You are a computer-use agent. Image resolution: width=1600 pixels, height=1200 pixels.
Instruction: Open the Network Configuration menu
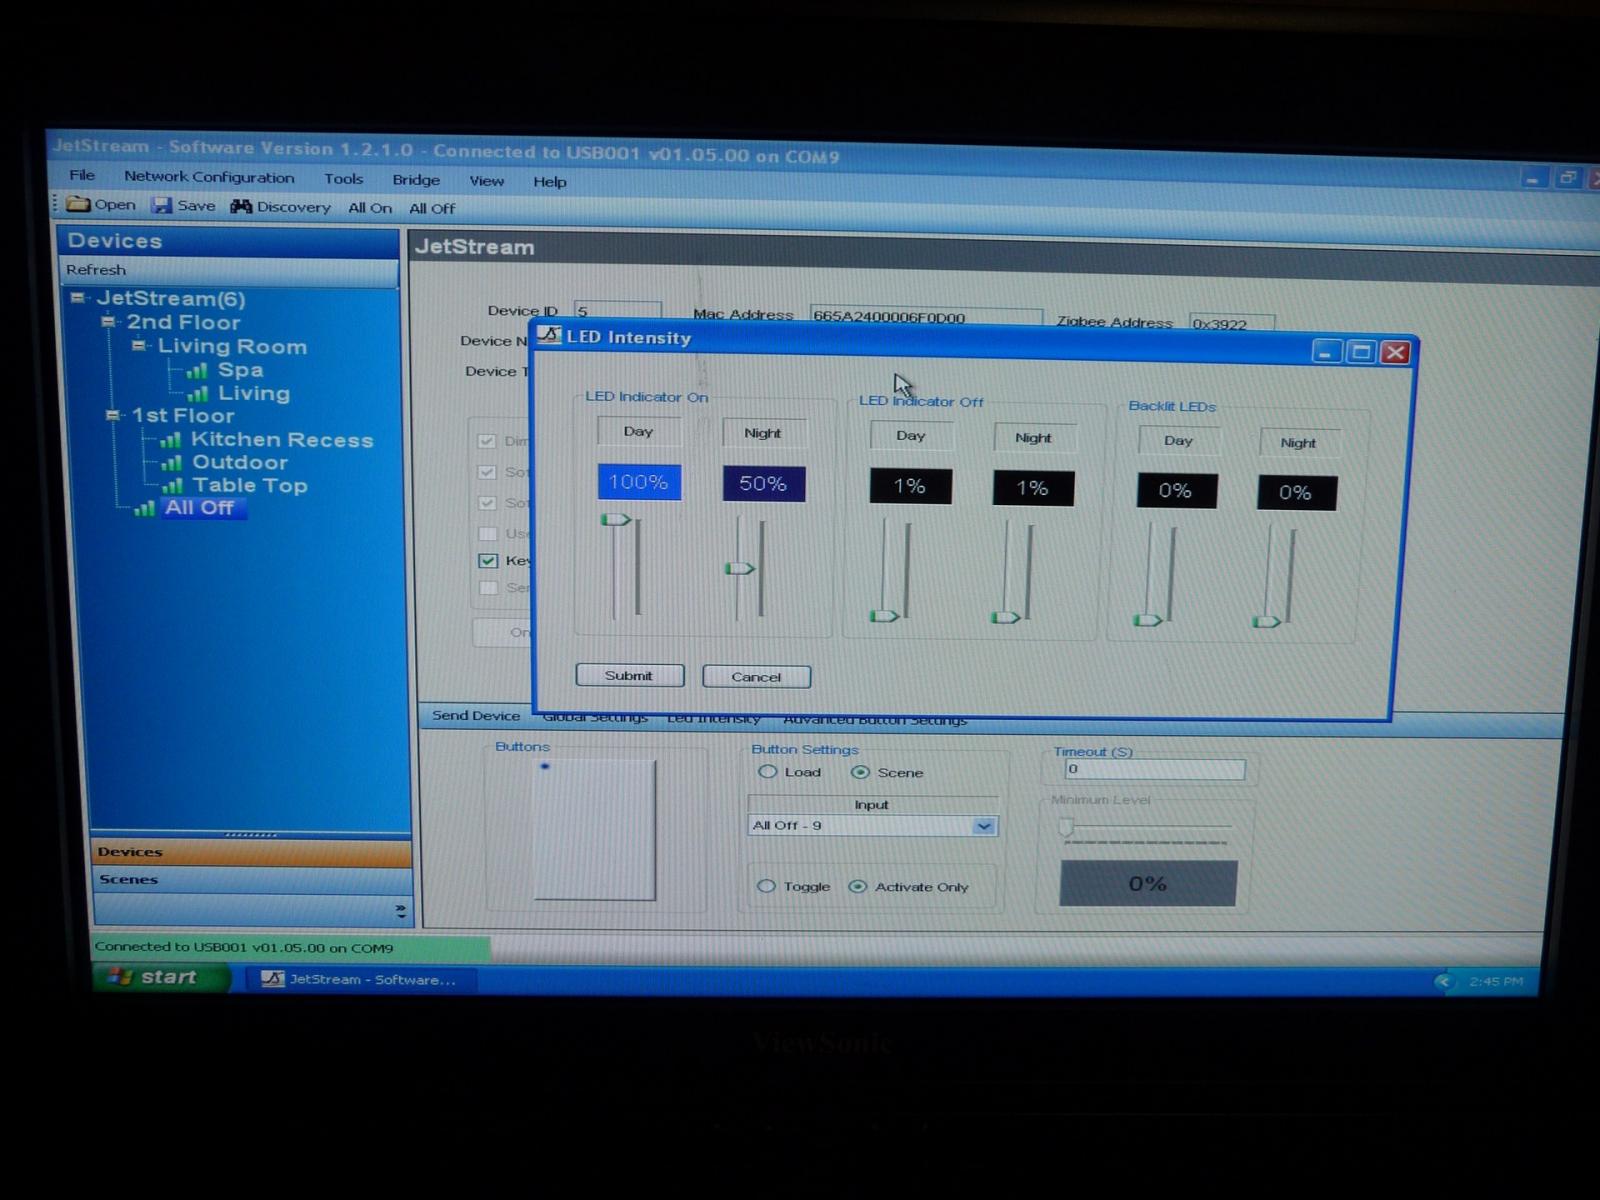pyautogui.click(x=208, y=178)
